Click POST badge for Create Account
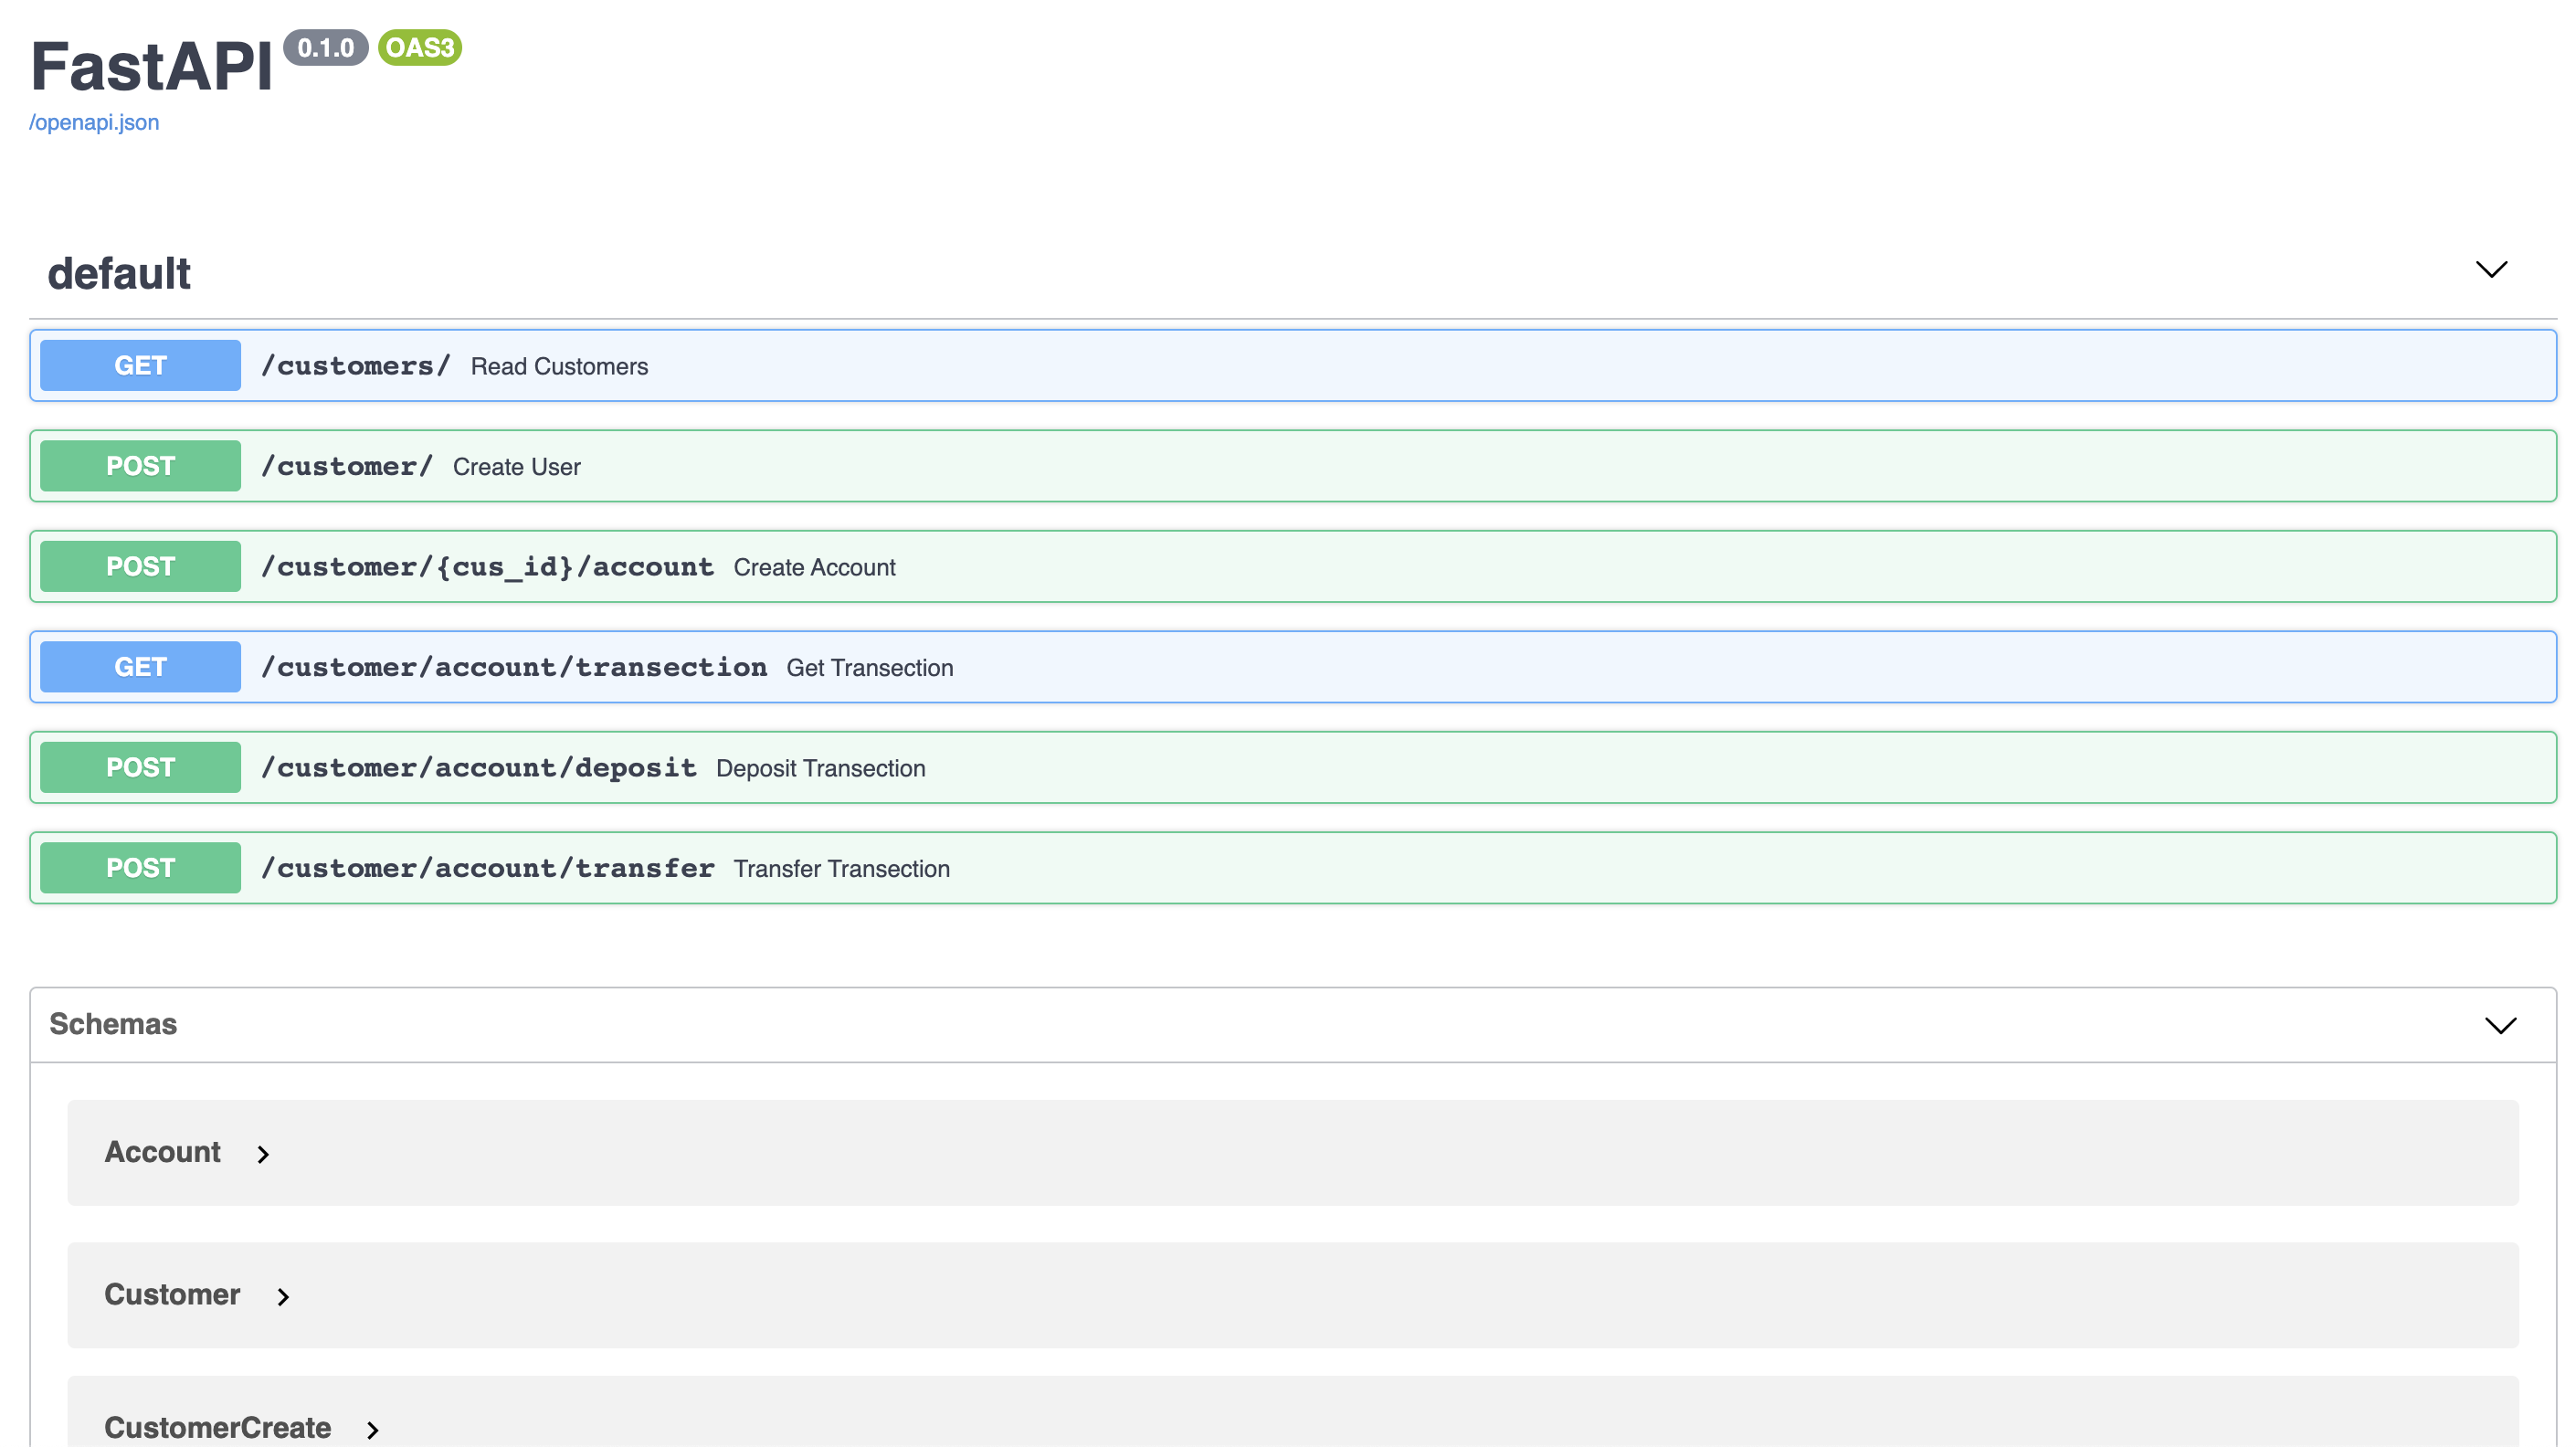This screenshot has width=2576, height=1447. pyautogui.click(x=140, y=567)
